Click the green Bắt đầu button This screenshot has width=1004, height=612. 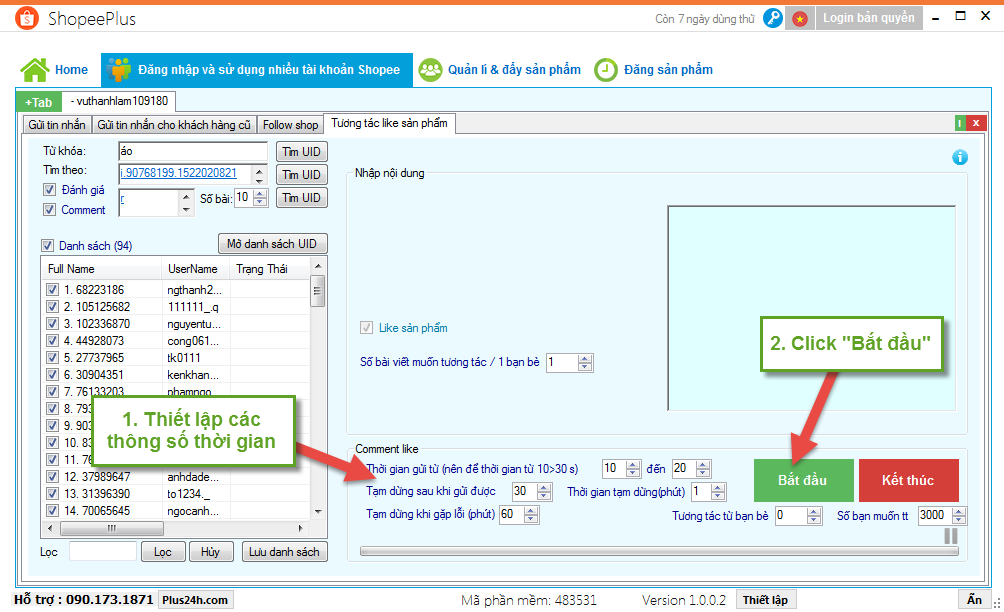tap(803, 480)
